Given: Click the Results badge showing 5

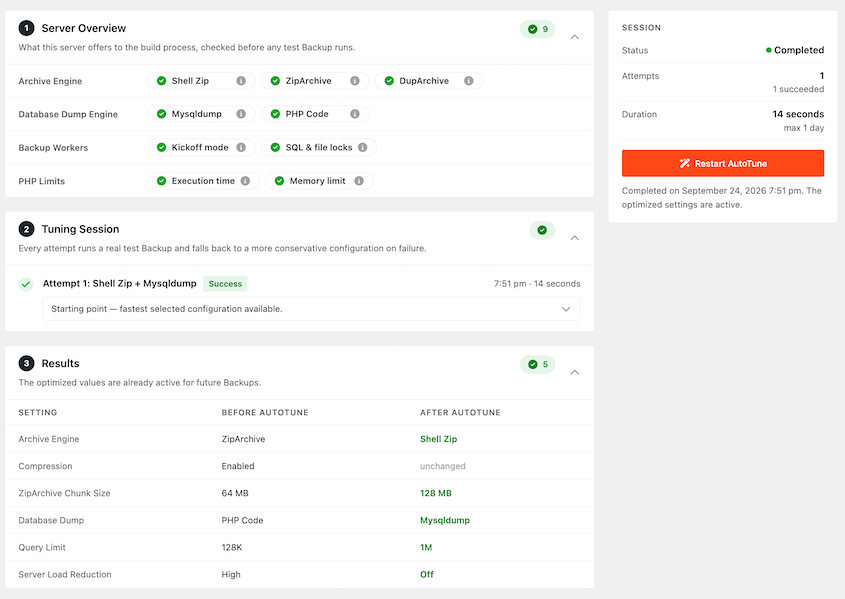Looking at the screenshot, I should [x=537, y=365].
